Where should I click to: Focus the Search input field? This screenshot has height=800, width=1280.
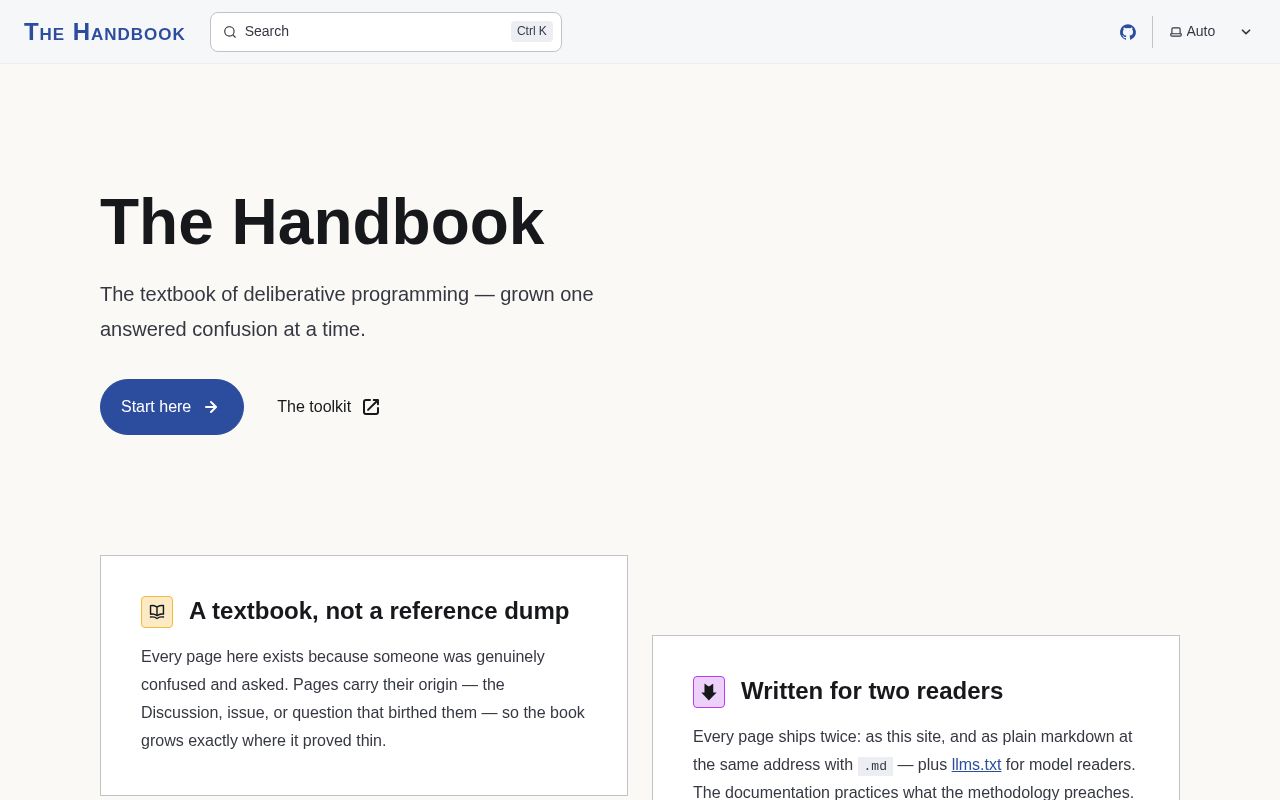[x=386, y=32]
